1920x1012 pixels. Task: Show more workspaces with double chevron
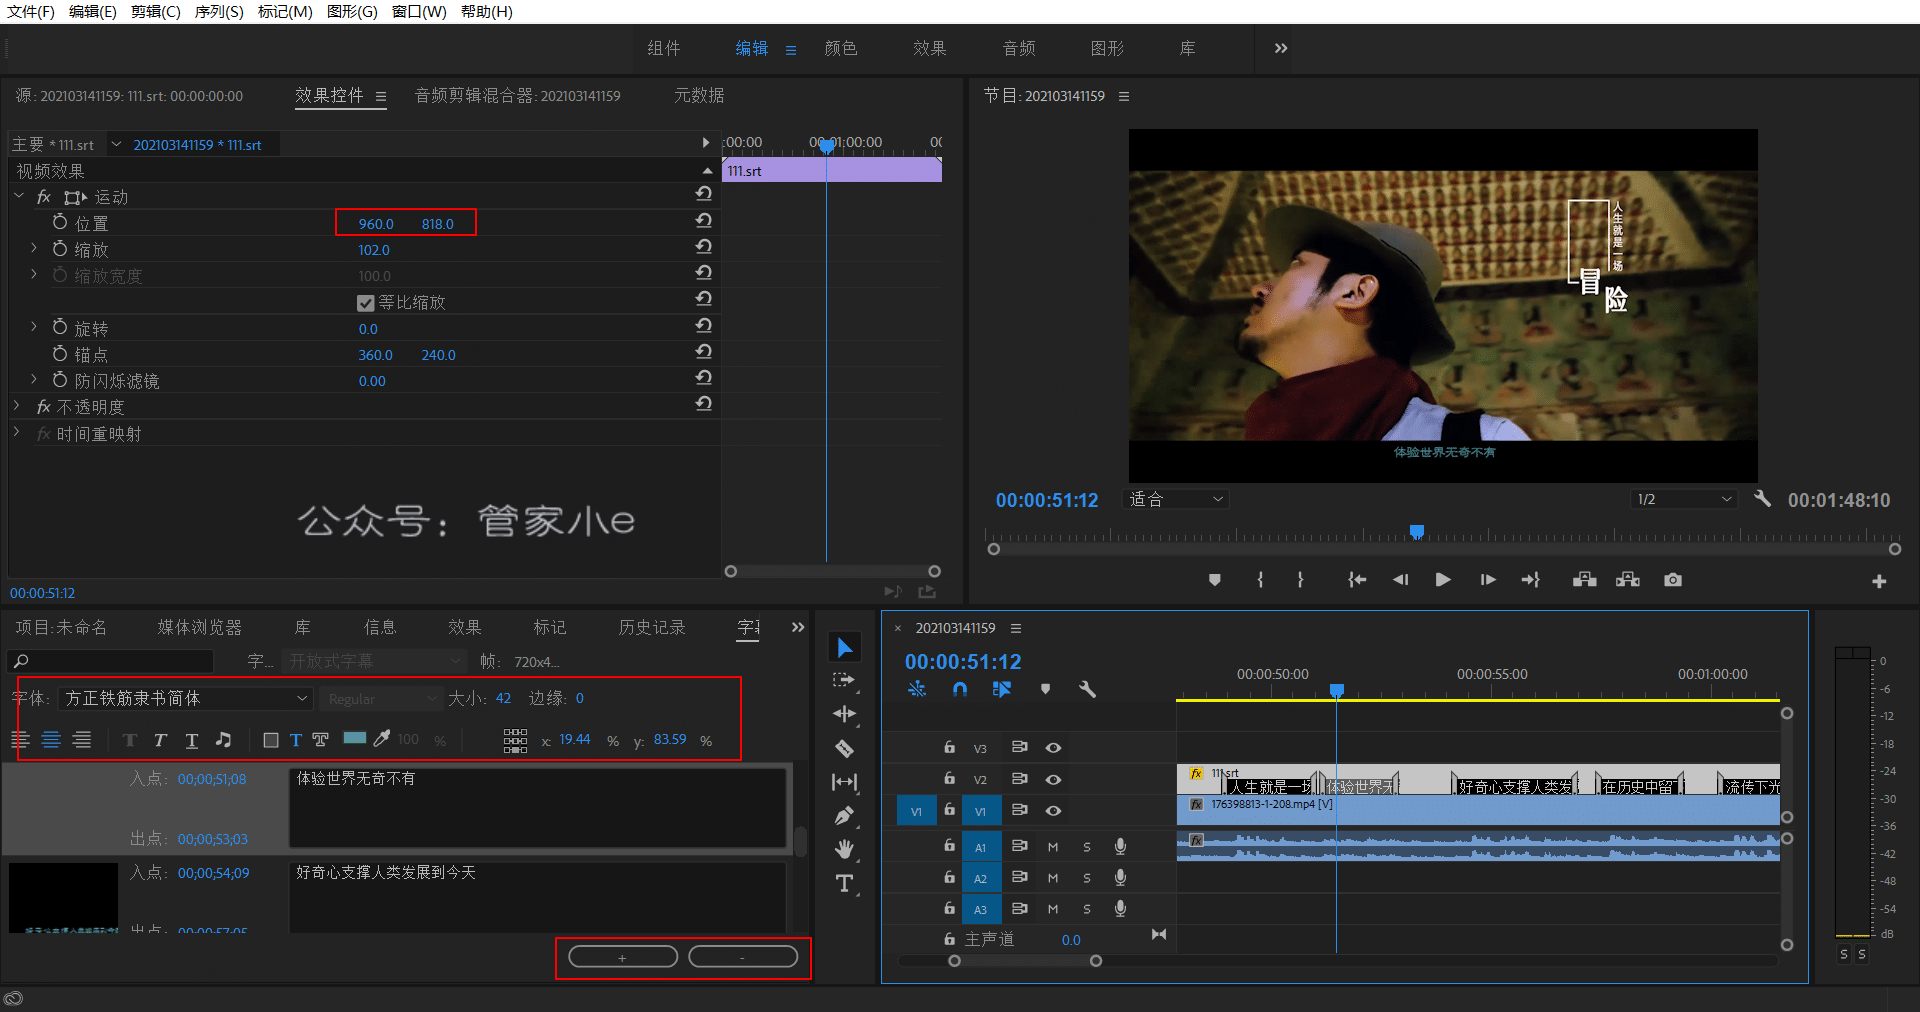tap(1281, 48)
